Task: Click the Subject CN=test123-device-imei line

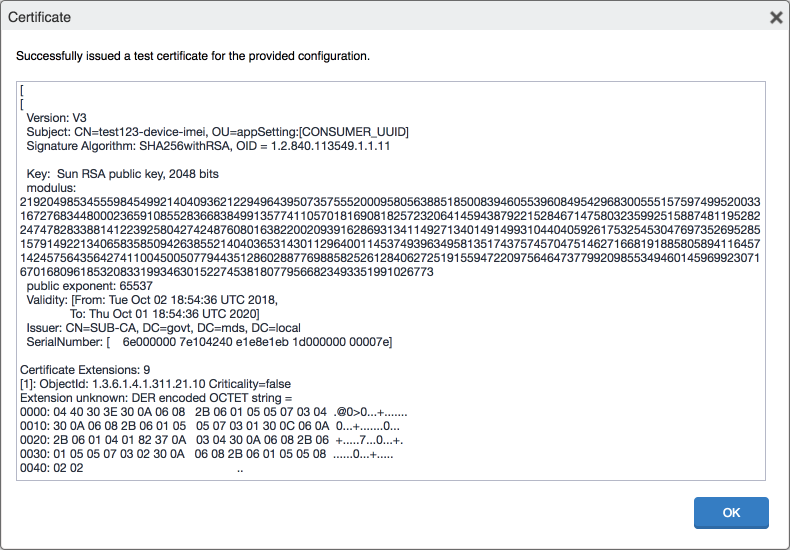Action: [217, 132]
